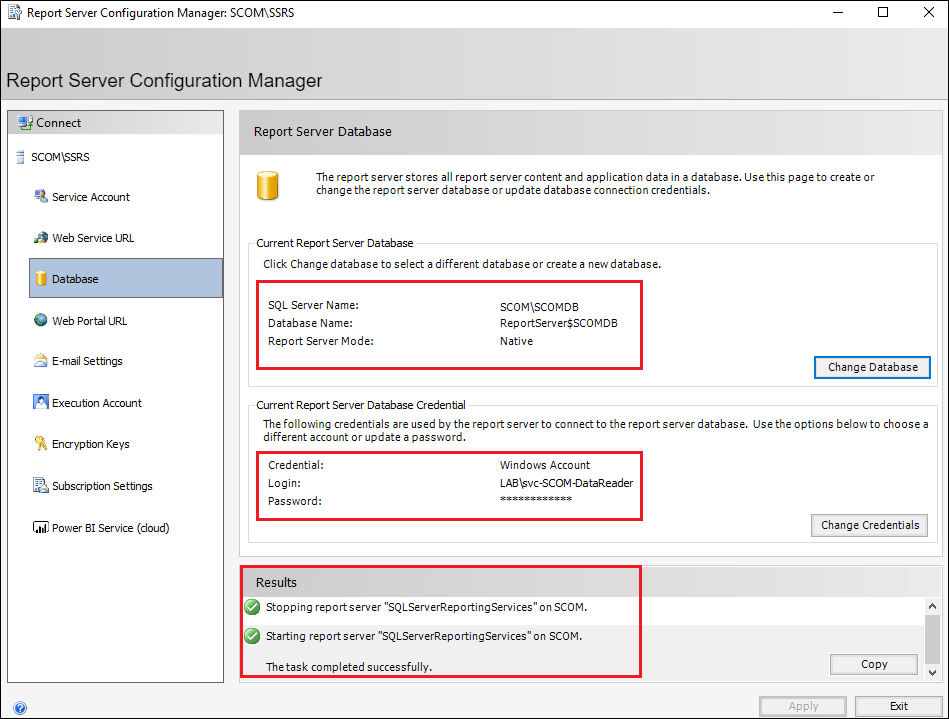Click the Web Service URL icon

click(41, 238)
